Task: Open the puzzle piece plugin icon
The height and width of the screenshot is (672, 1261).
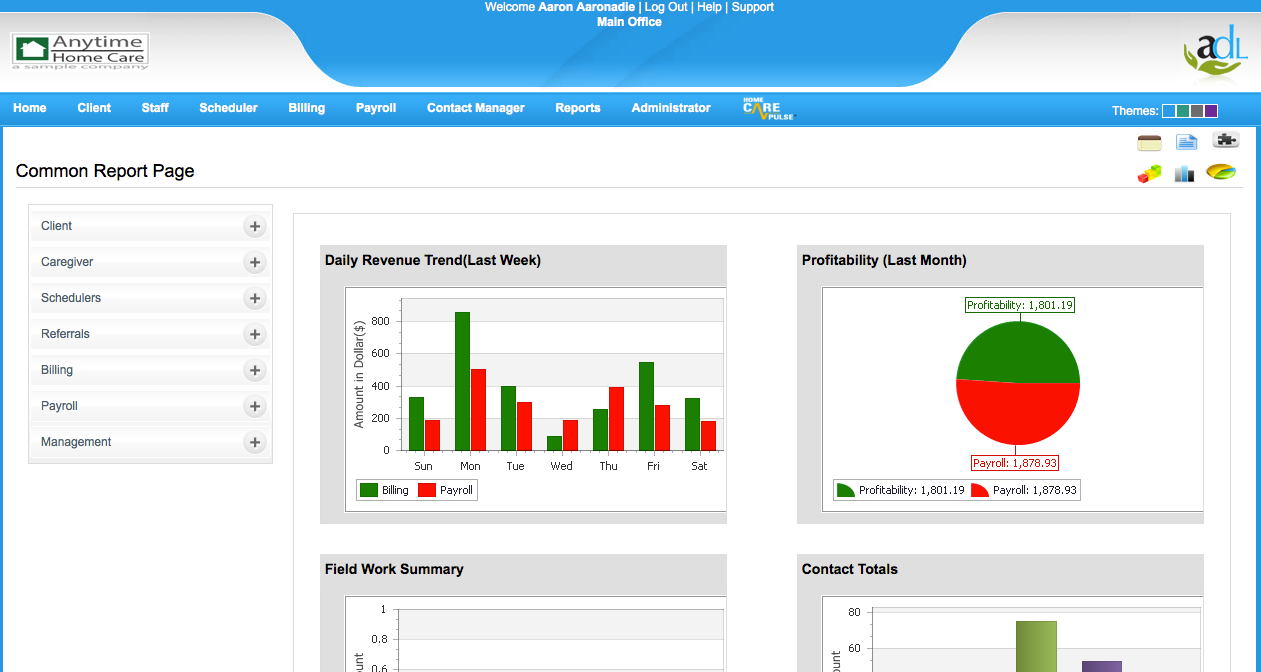Action: (1226, 141)
